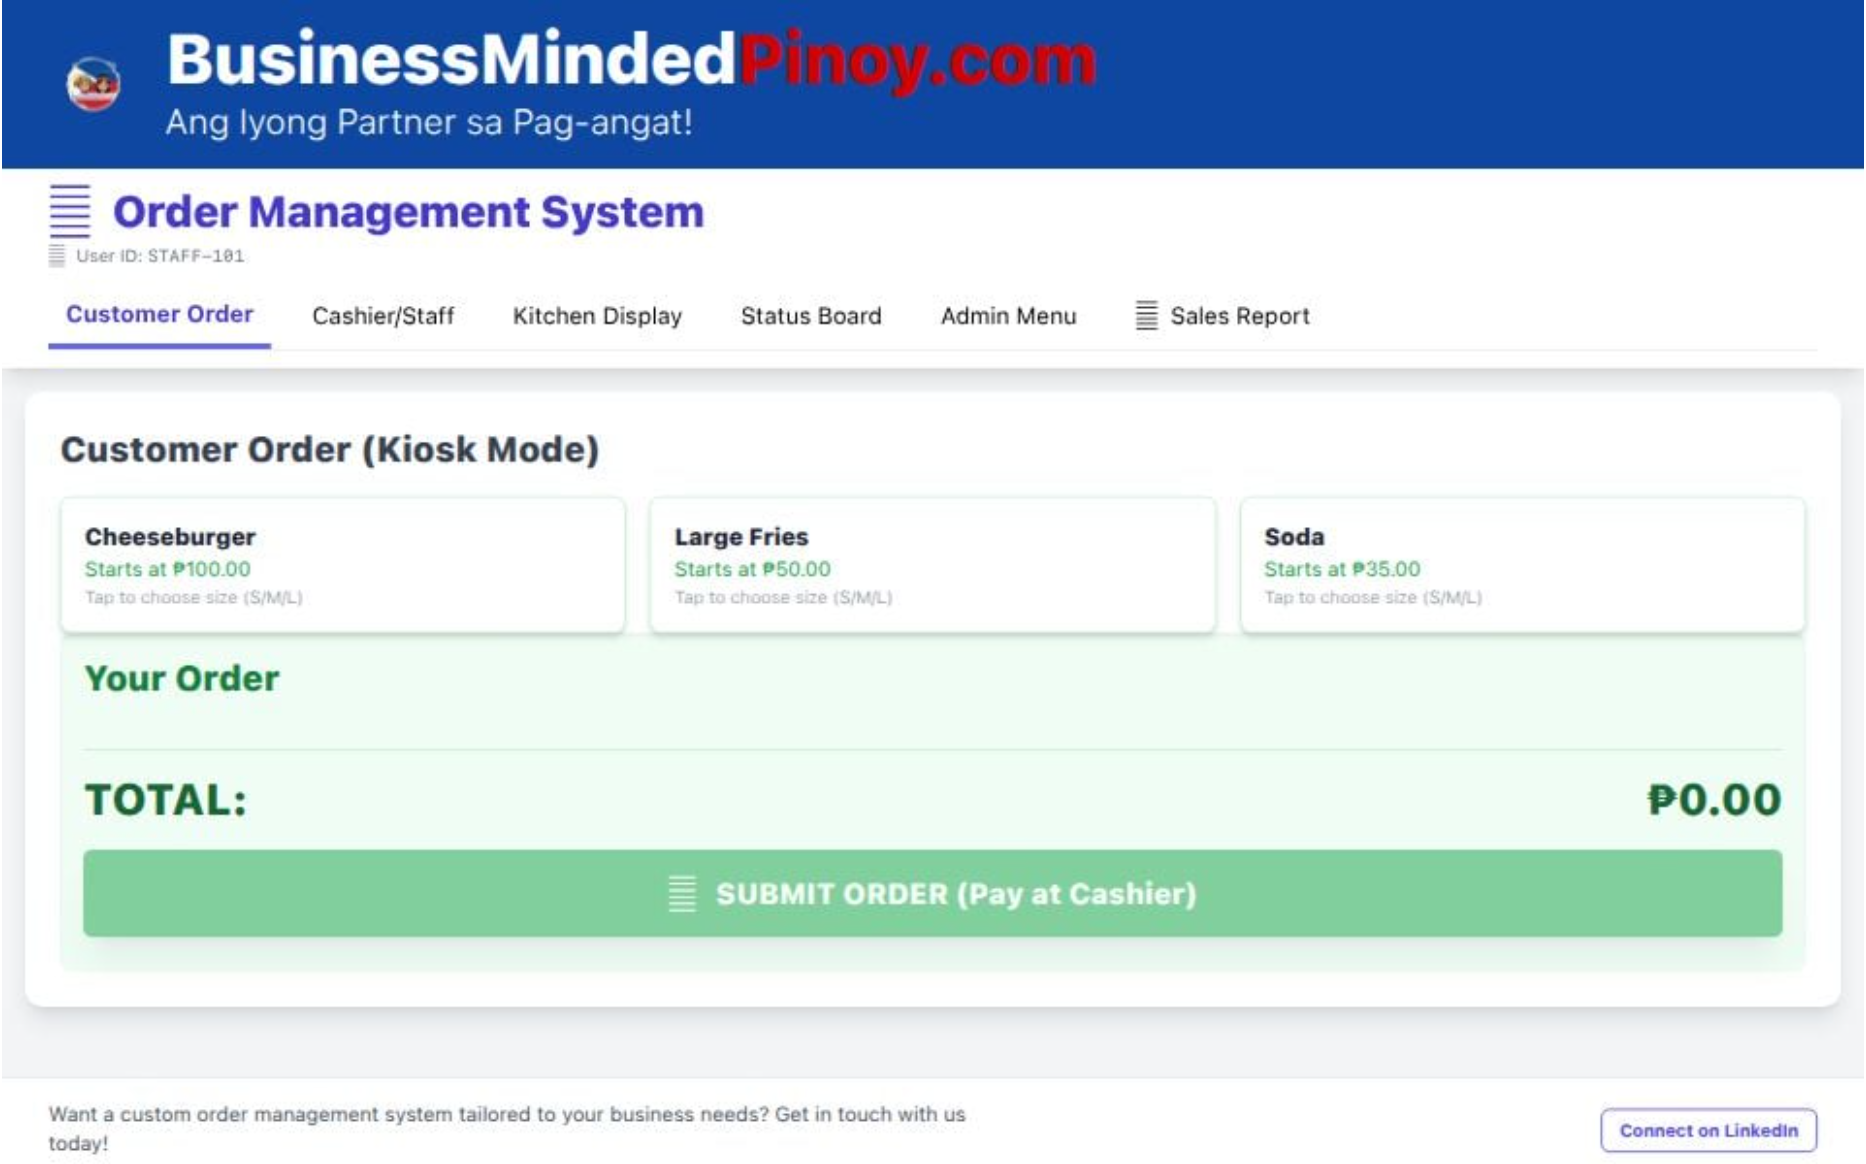Click the Your Order section heading
Viewport: 1866px width, 1164px height.
pos(181,678)
